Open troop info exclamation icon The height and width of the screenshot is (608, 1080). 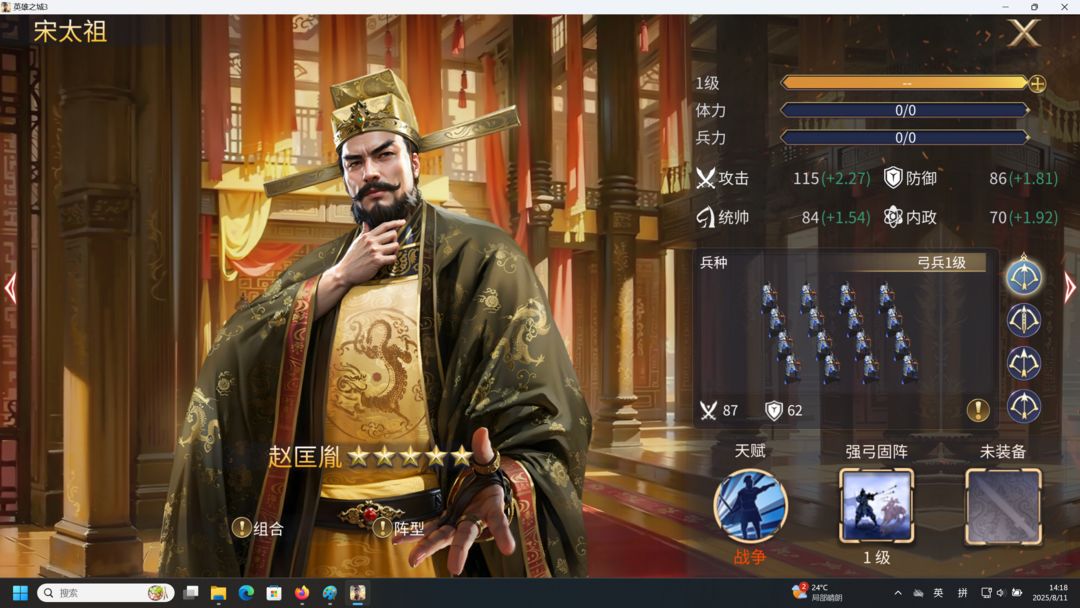click(978, 410)
